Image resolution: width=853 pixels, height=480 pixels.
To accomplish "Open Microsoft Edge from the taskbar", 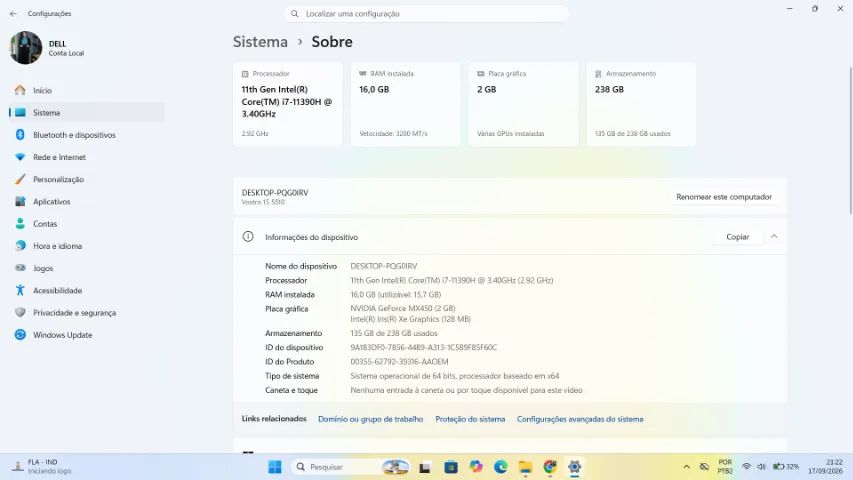I will click(500, 467).
